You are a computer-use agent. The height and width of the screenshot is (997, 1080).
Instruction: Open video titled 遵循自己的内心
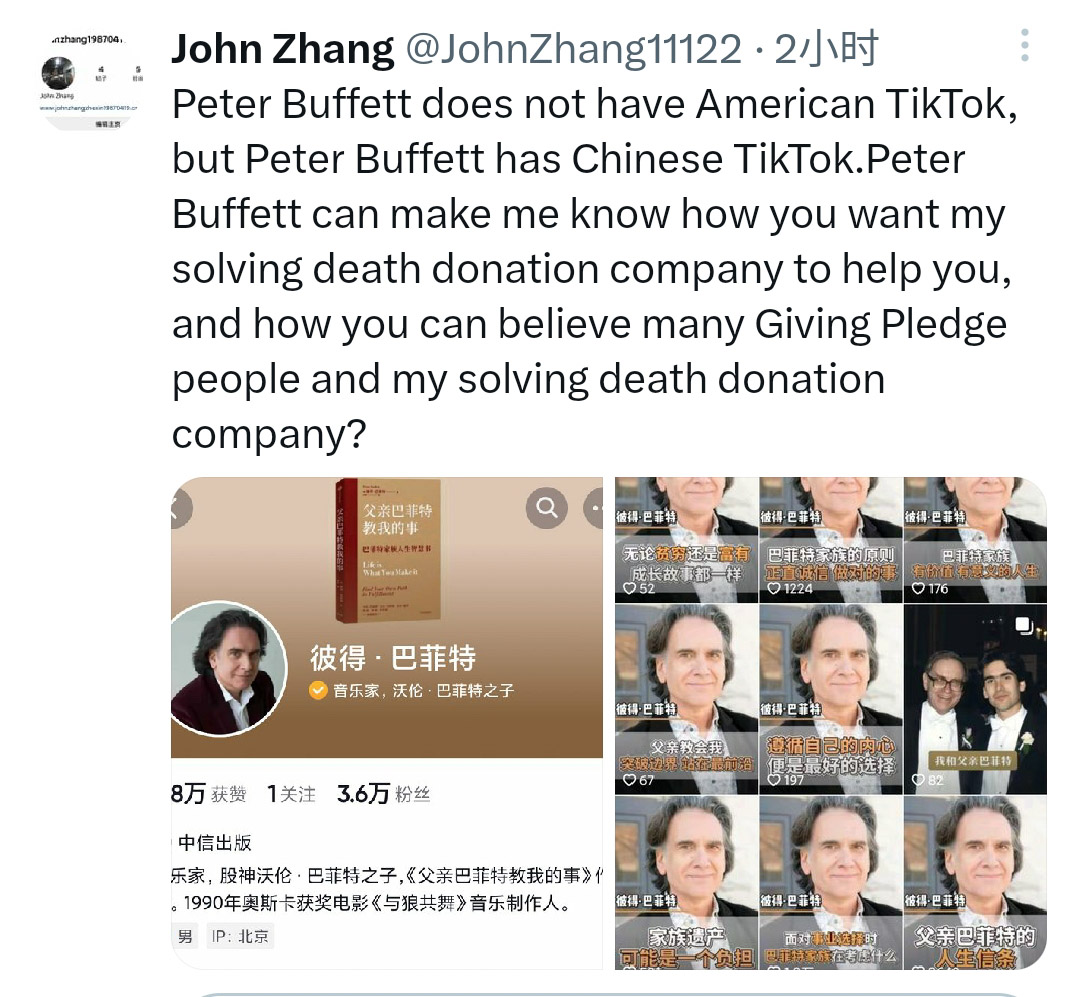tap(831, 699)
